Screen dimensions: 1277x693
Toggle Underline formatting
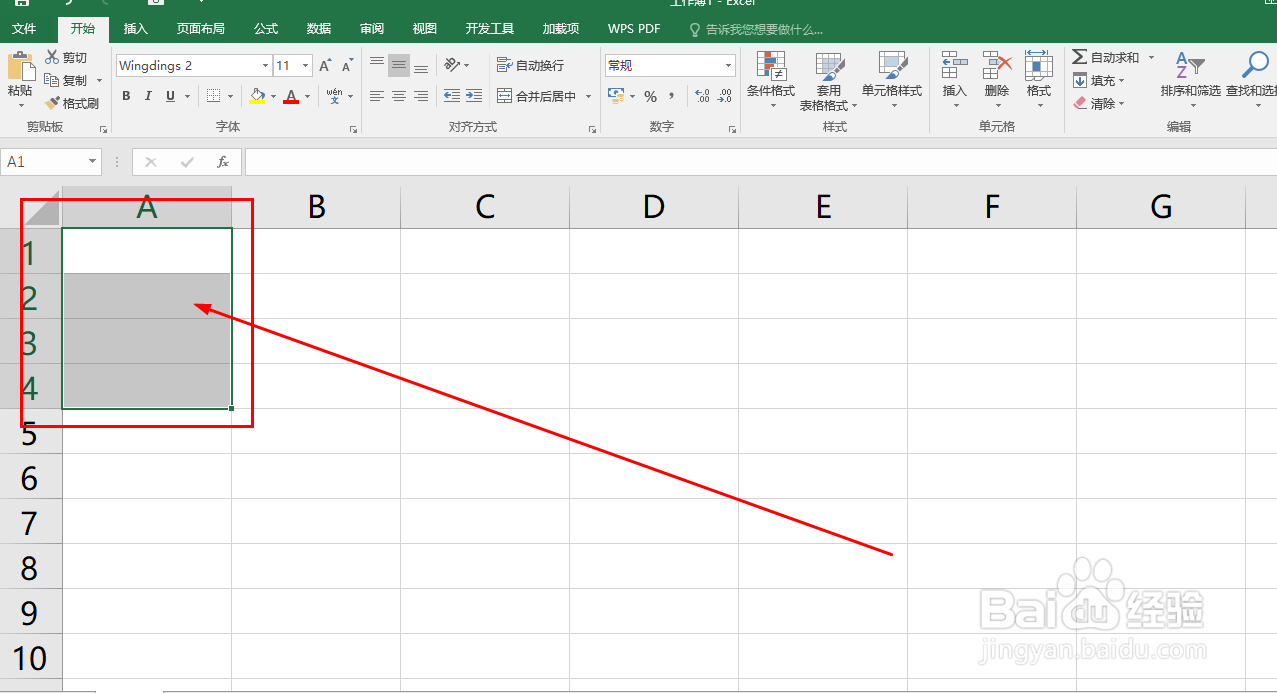tap(171, 96)
